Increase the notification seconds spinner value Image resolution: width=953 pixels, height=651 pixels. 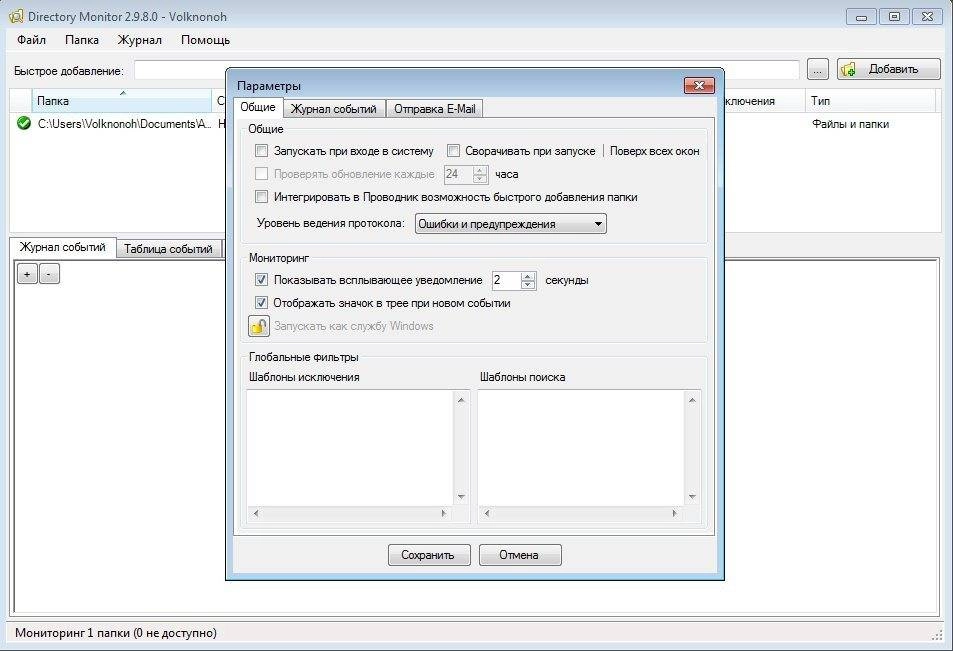(528, 276)
